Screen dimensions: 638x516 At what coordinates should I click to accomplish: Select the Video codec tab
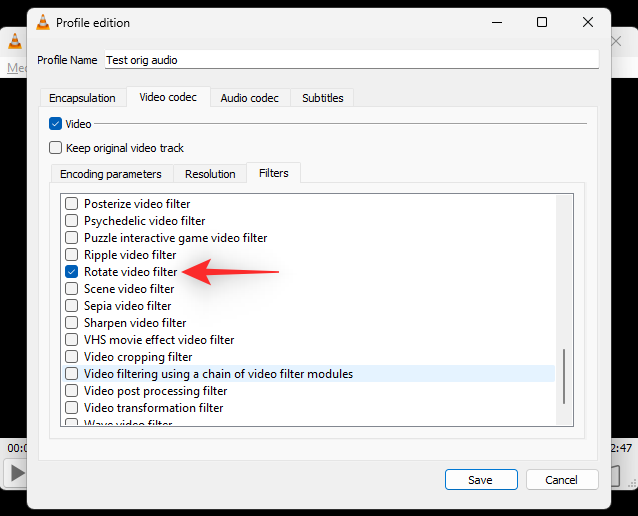point(168,97)
